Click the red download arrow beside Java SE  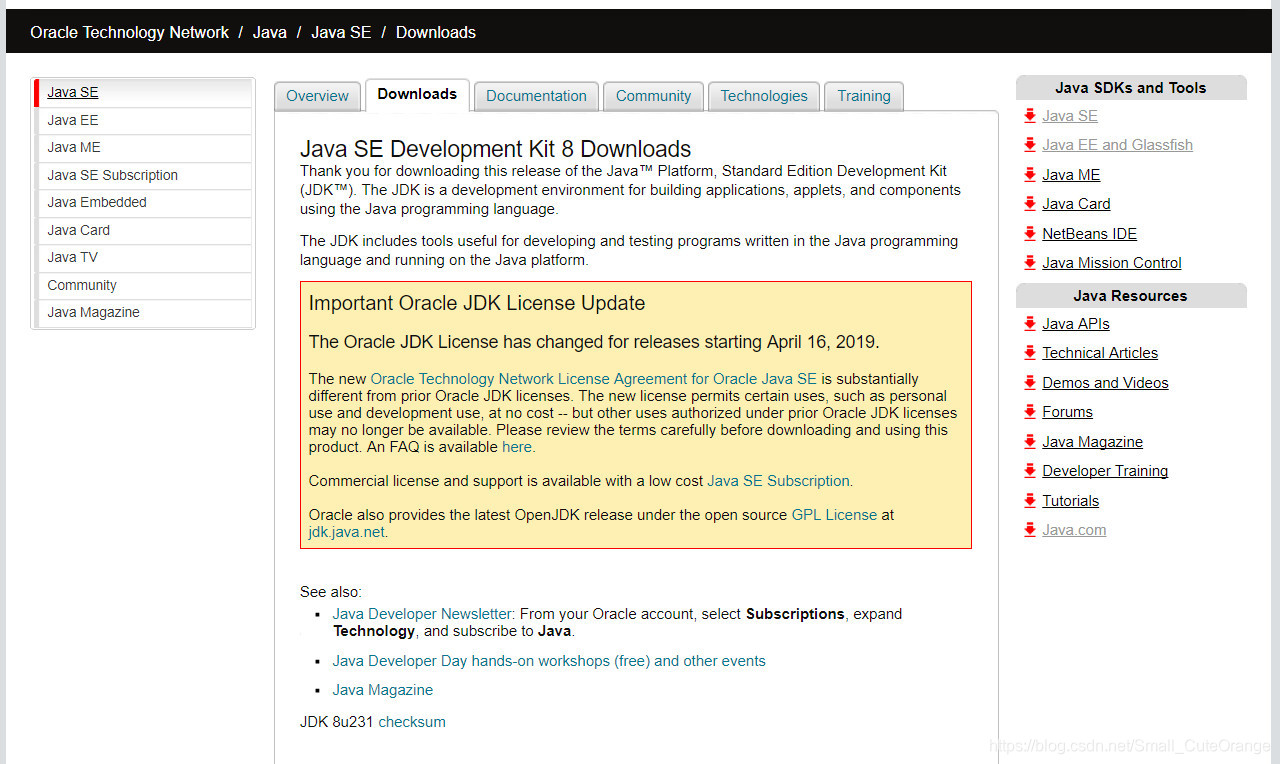click(x=1030, y=116)
